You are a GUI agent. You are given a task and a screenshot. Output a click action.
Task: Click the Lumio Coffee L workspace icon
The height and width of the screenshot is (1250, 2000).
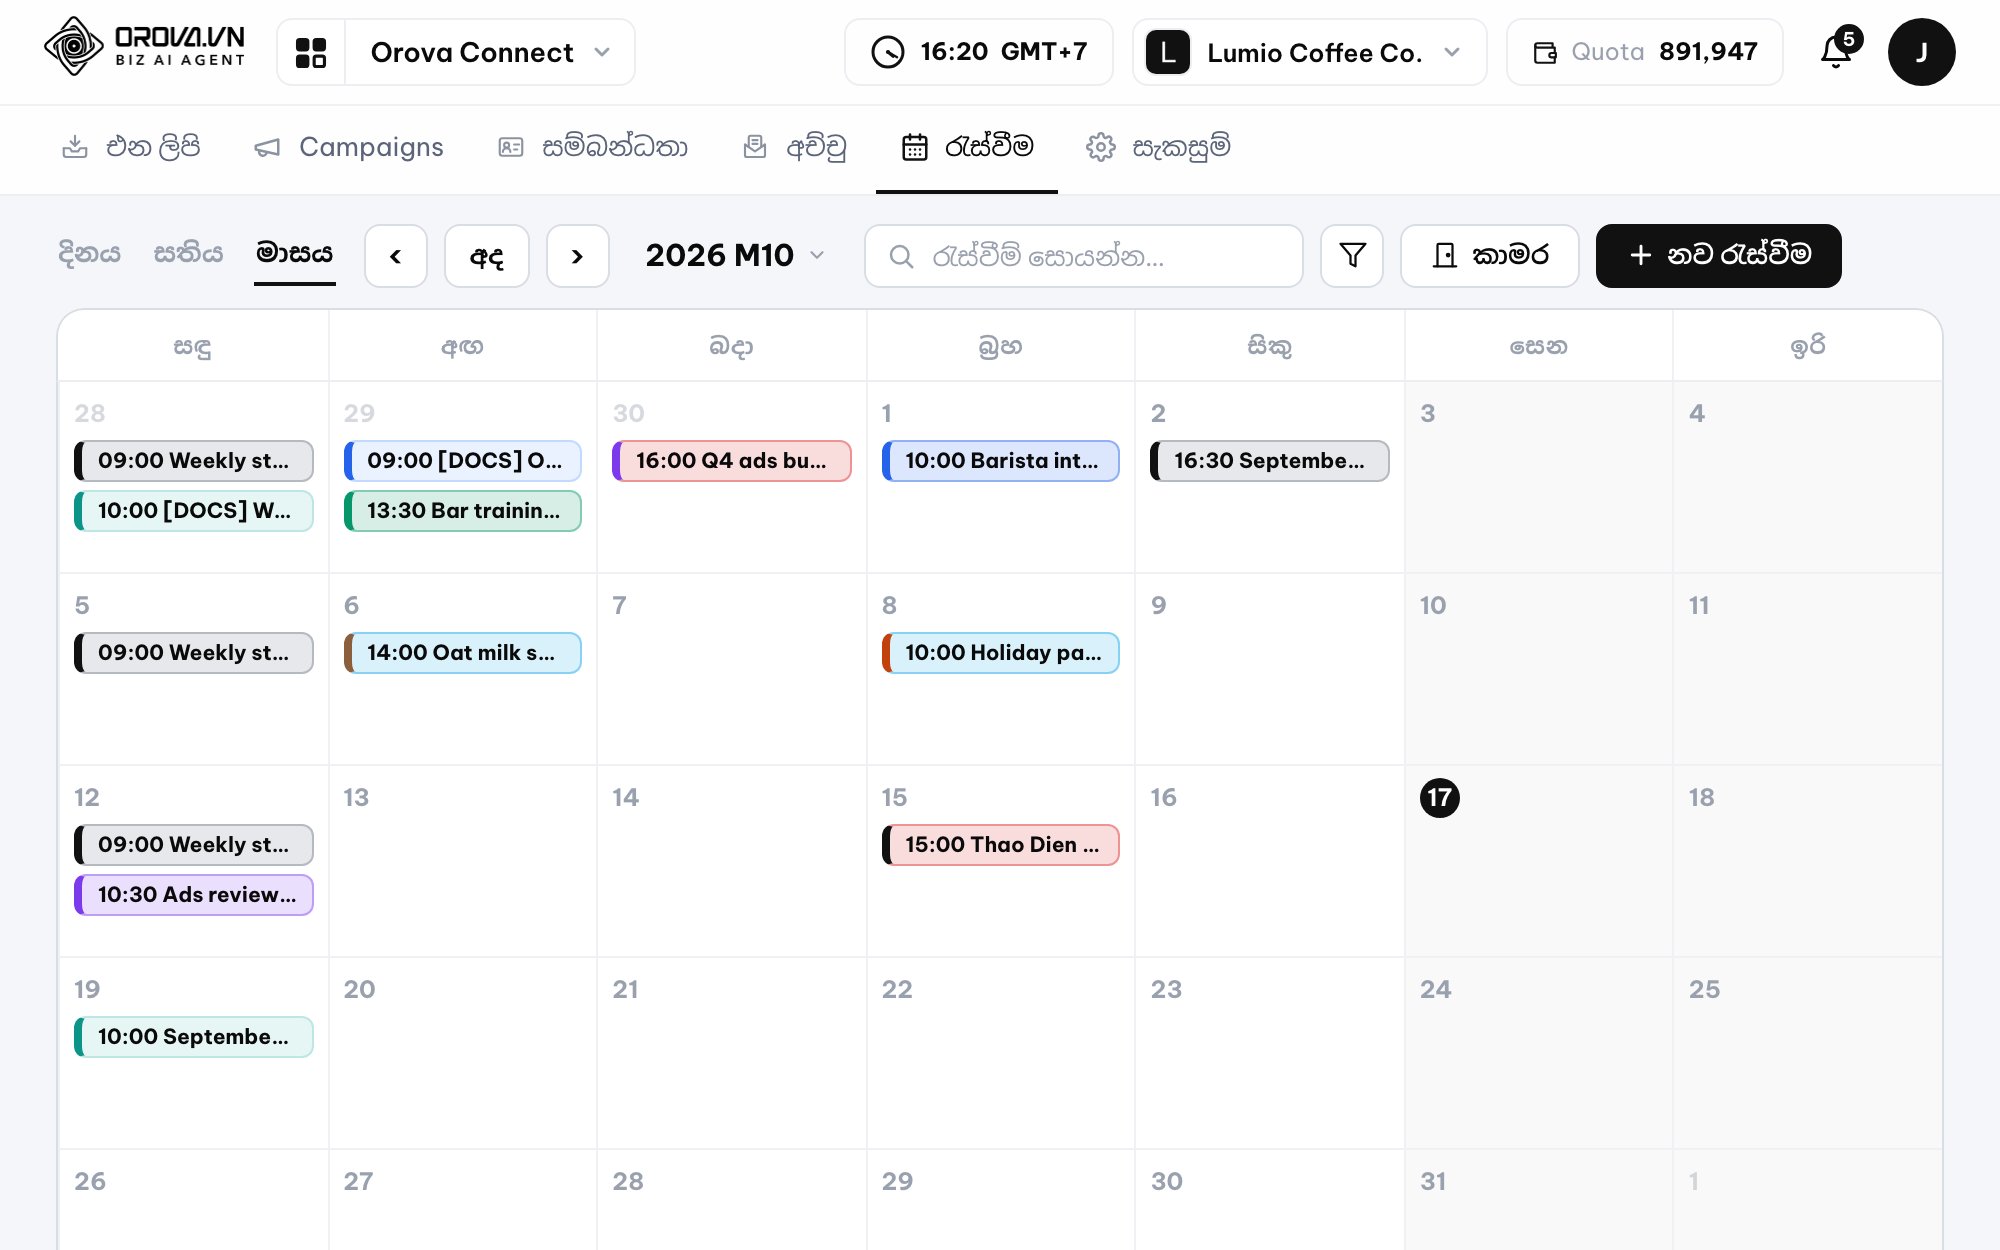pos(1168,52)
